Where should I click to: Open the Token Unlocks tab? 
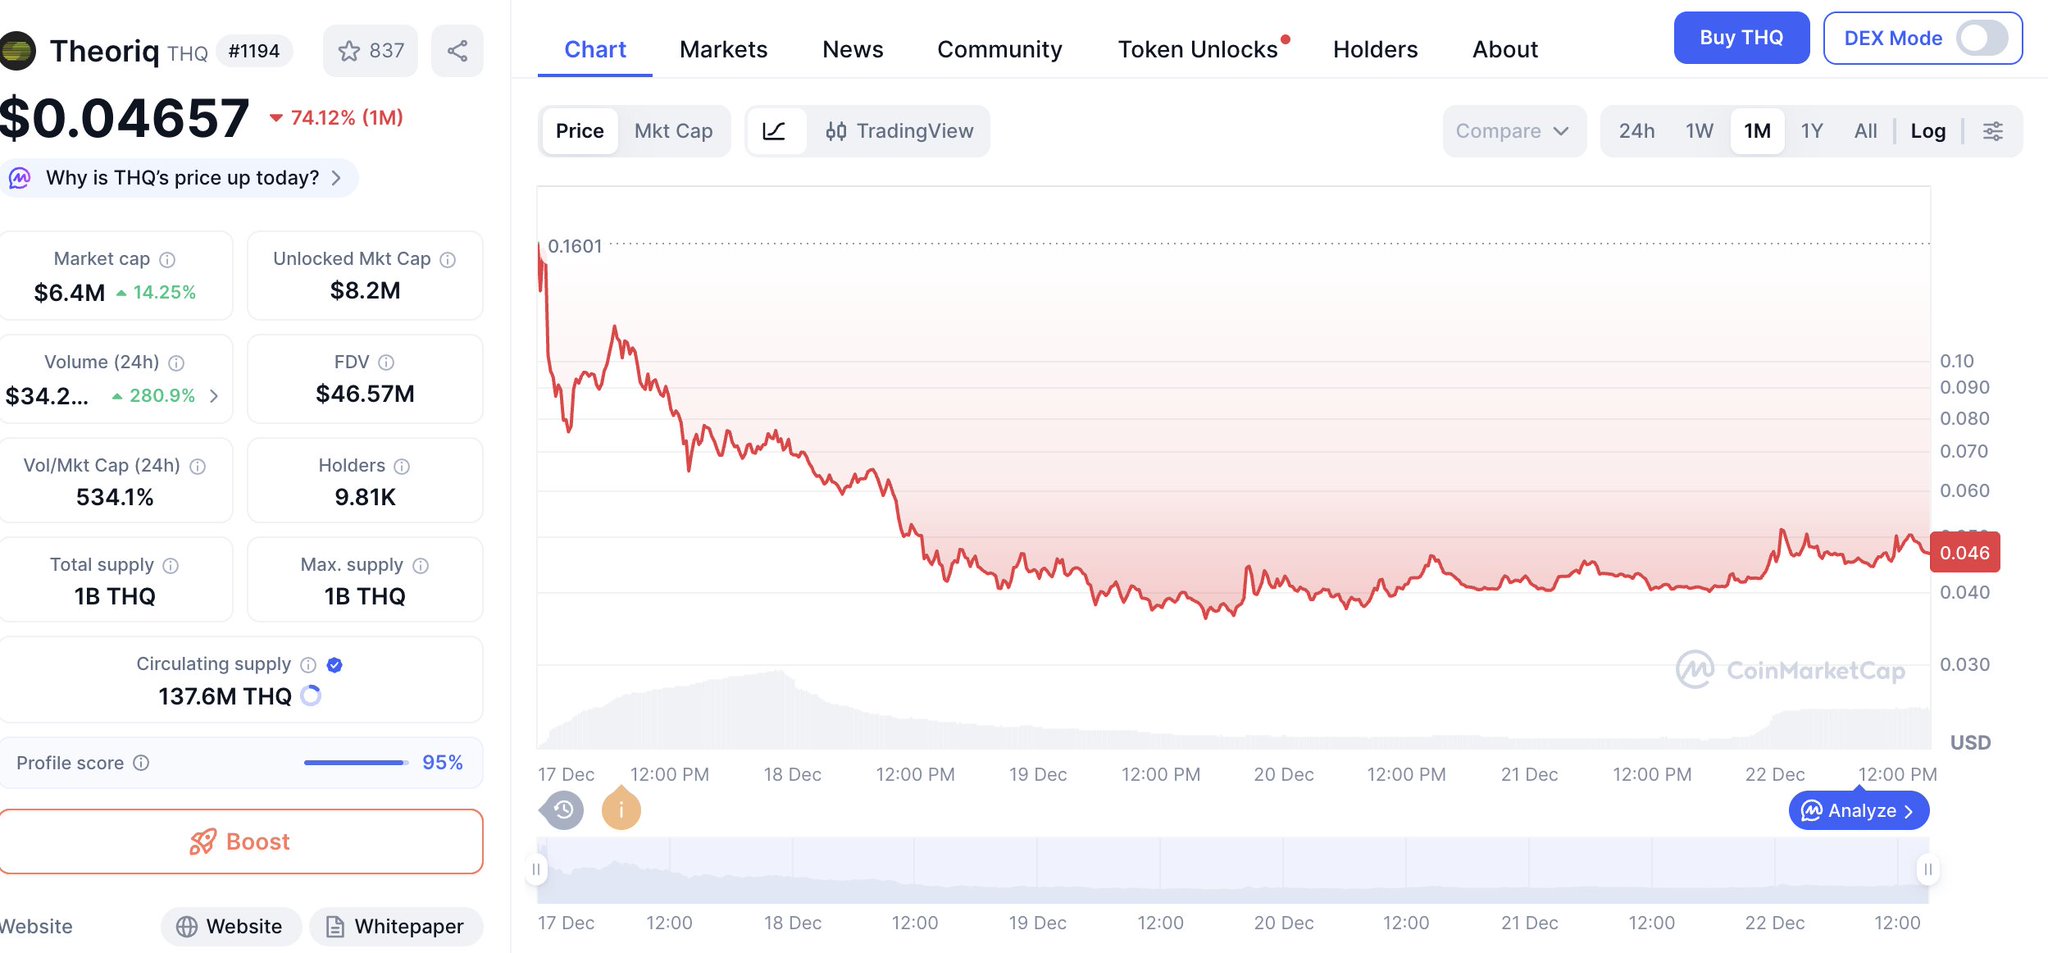coord(1197,49)
